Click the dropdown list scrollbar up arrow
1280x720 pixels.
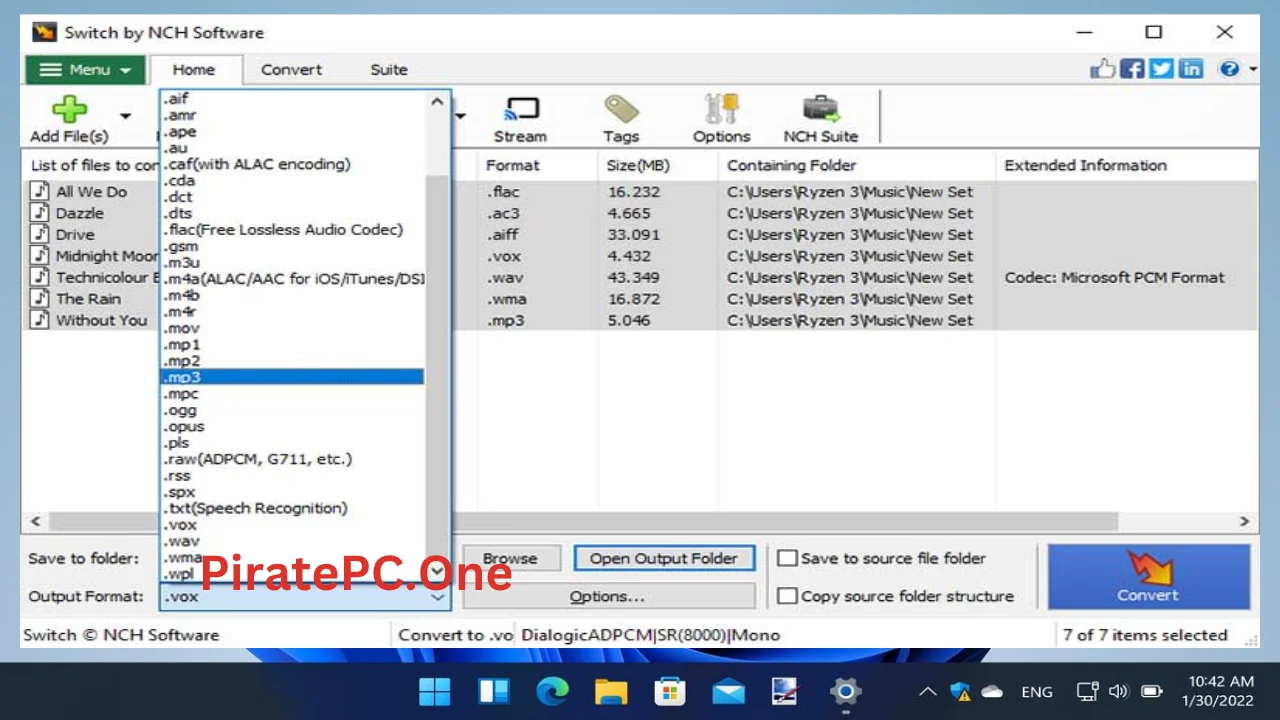point(437,101)
